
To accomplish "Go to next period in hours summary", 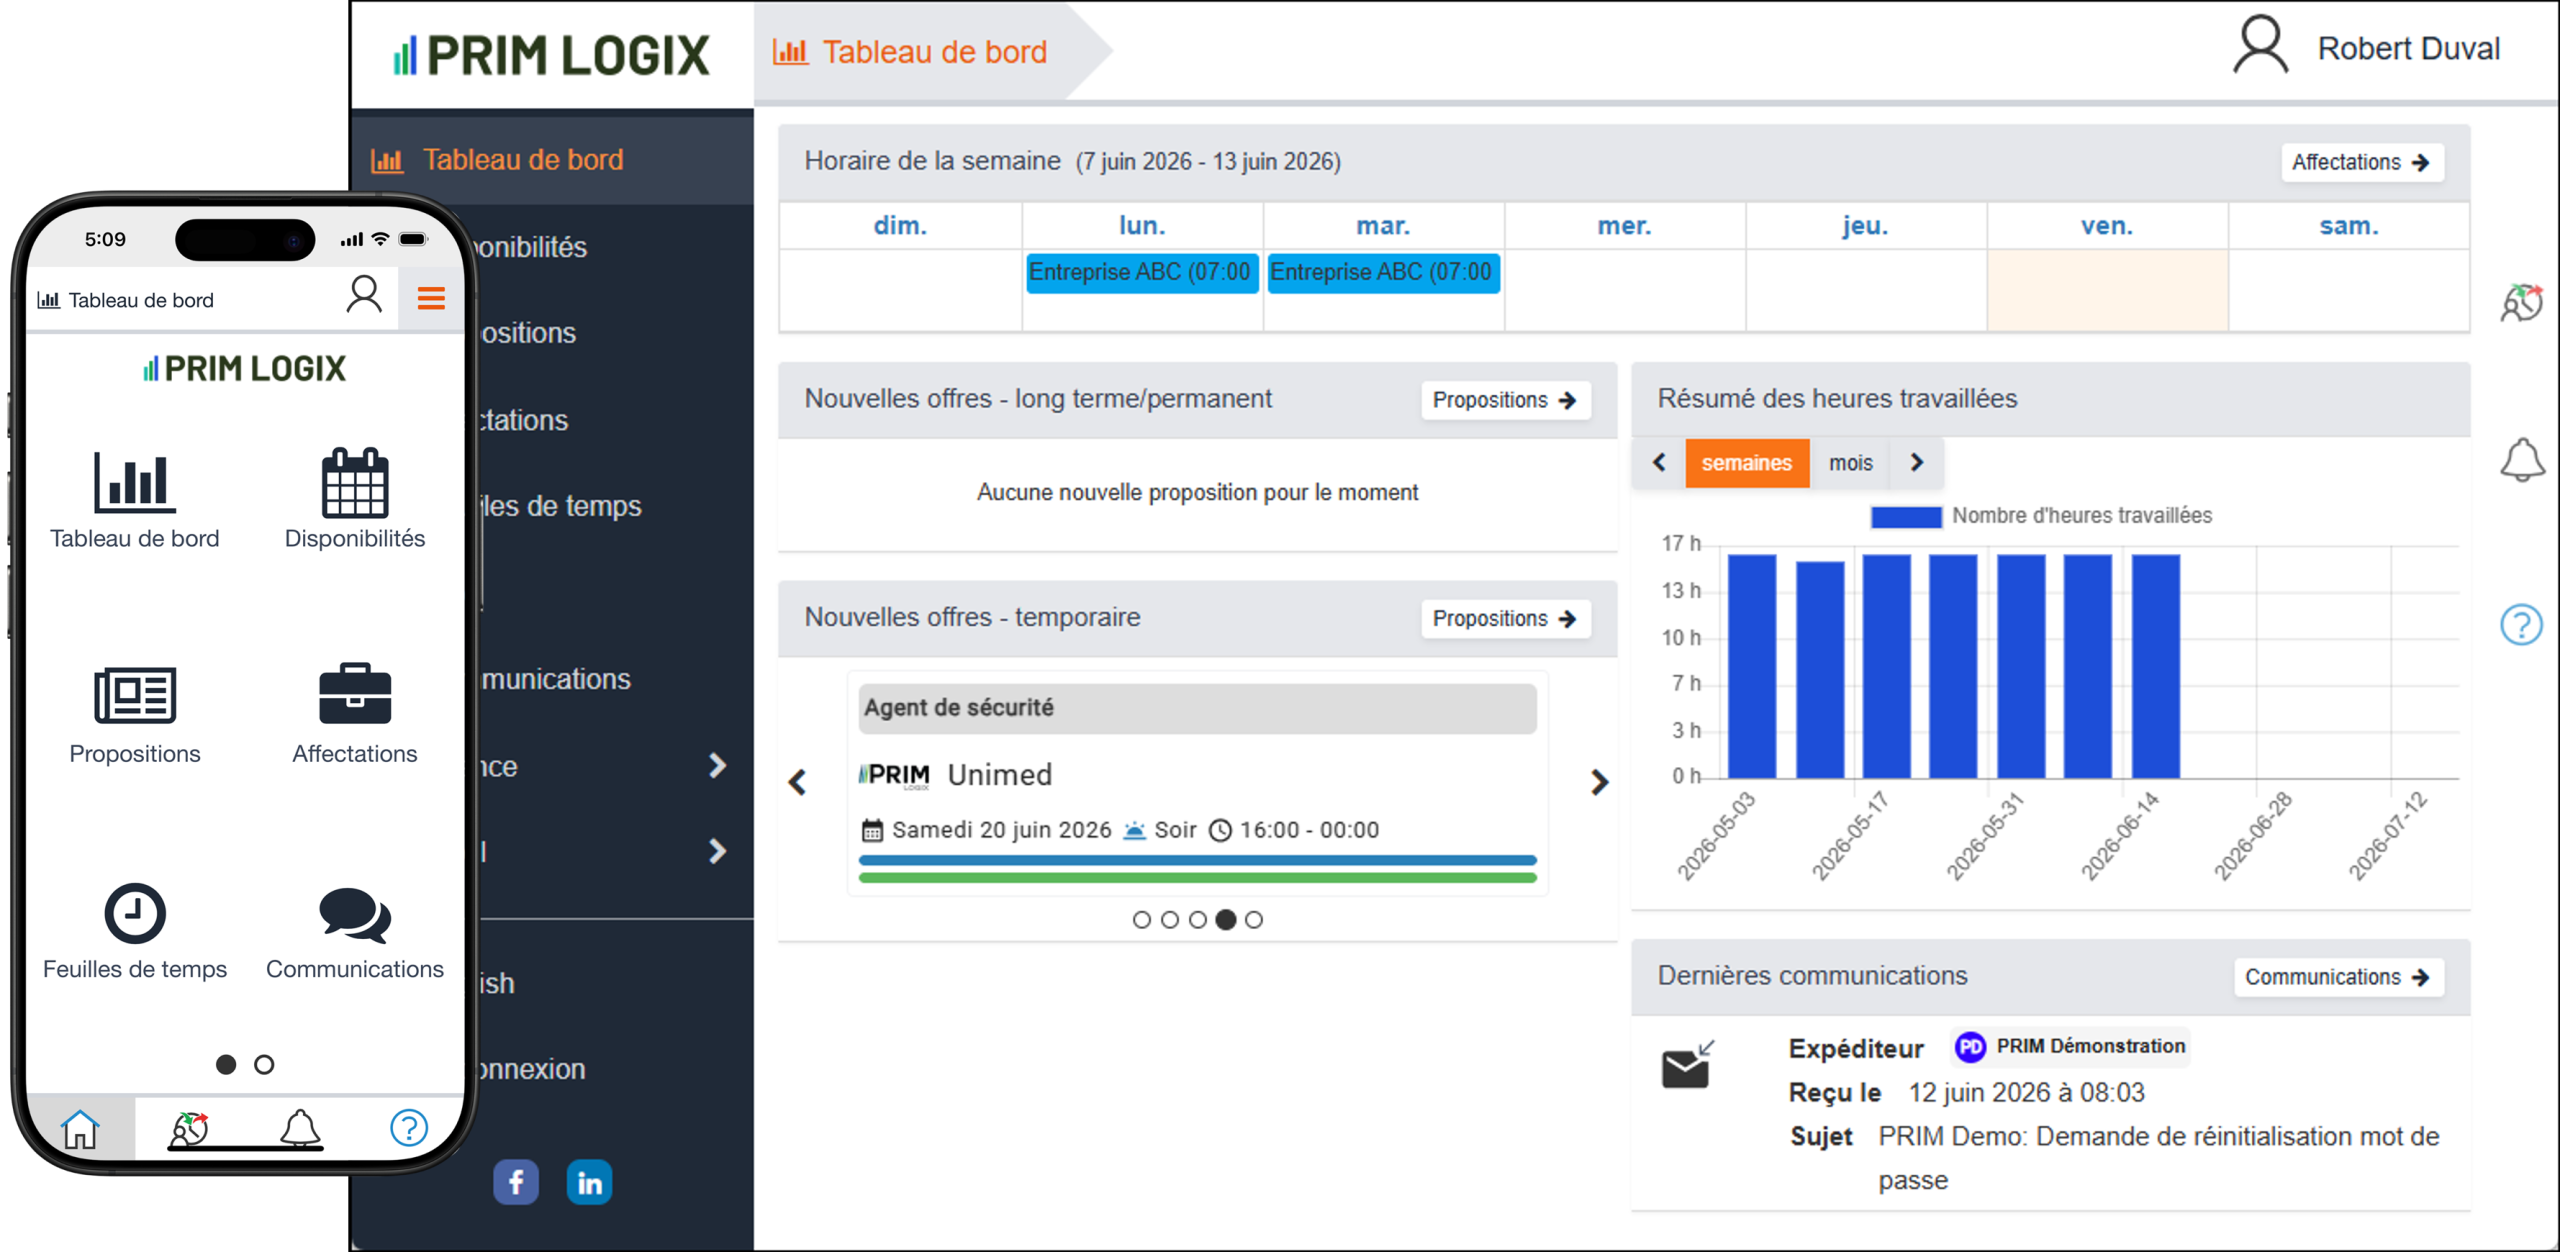I will [1916, 462].
